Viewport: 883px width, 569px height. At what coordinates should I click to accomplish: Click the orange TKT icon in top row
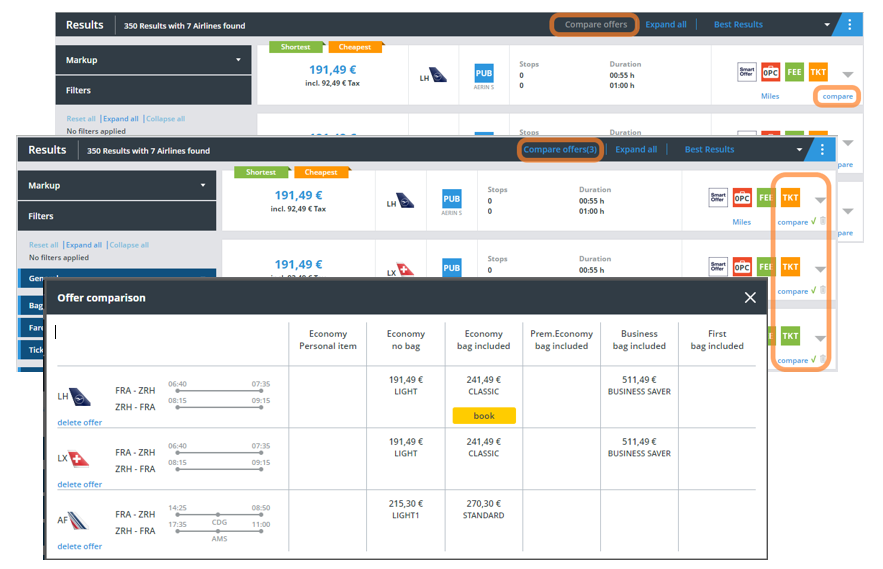818,72
